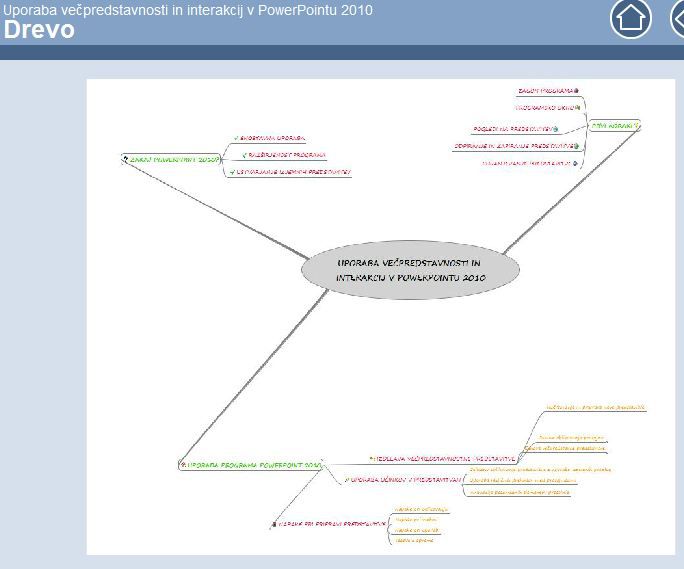The height and width of the screenshot is (569, 684).
Task: Open UPORABA UČINKOV V PREDSTAVITVAH topic
Action: coord(406,480)
